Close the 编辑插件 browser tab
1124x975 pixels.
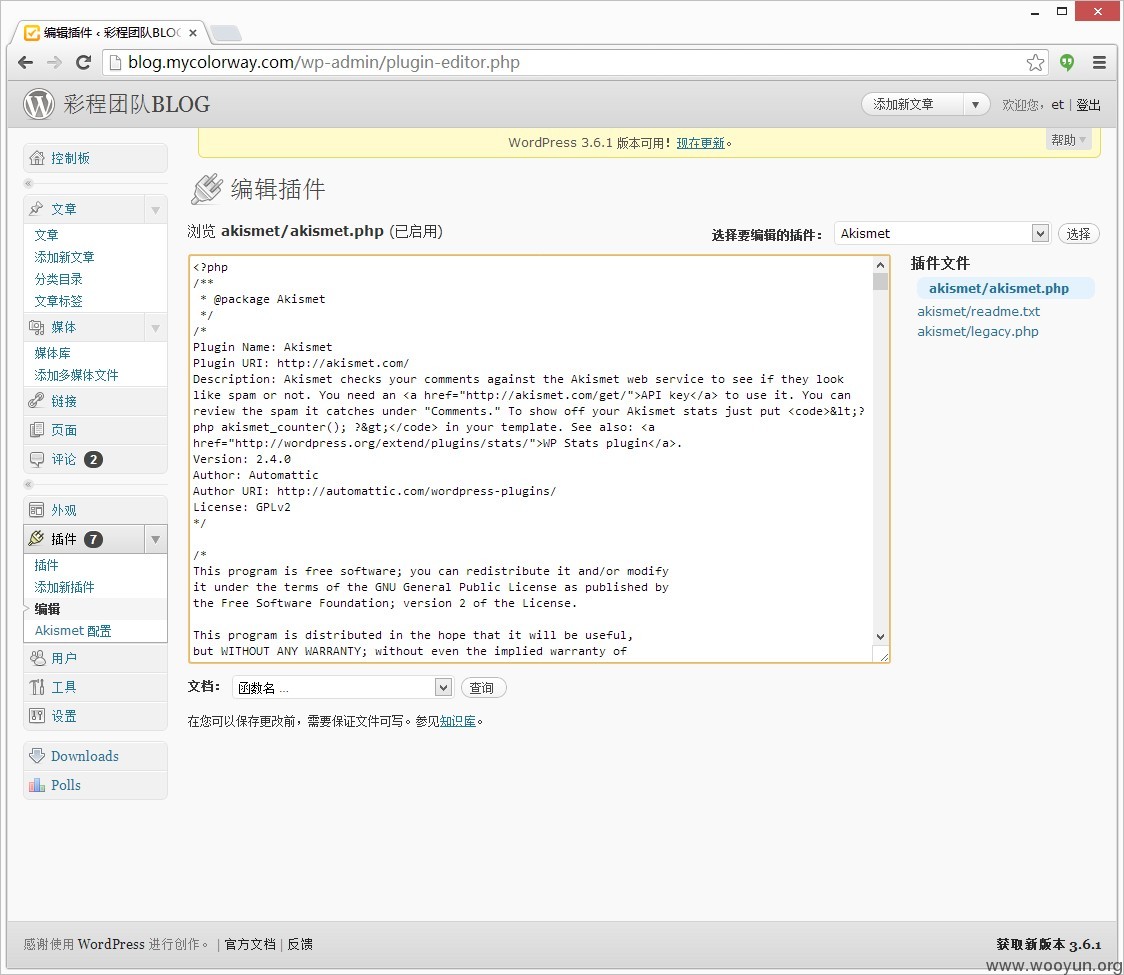pyautogui.click(x=193, y=33)
